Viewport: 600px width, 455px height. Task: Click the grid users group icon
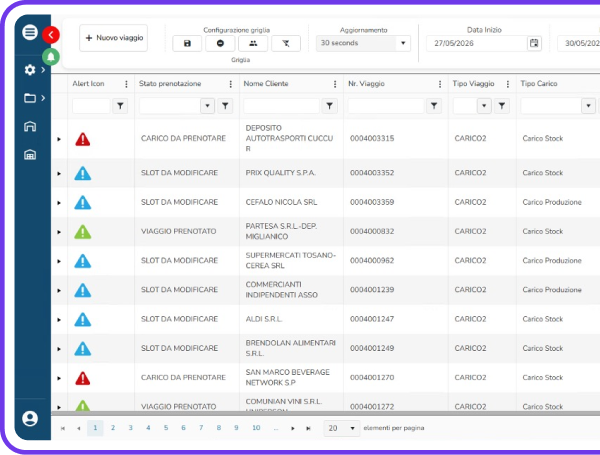click(253, 43)
